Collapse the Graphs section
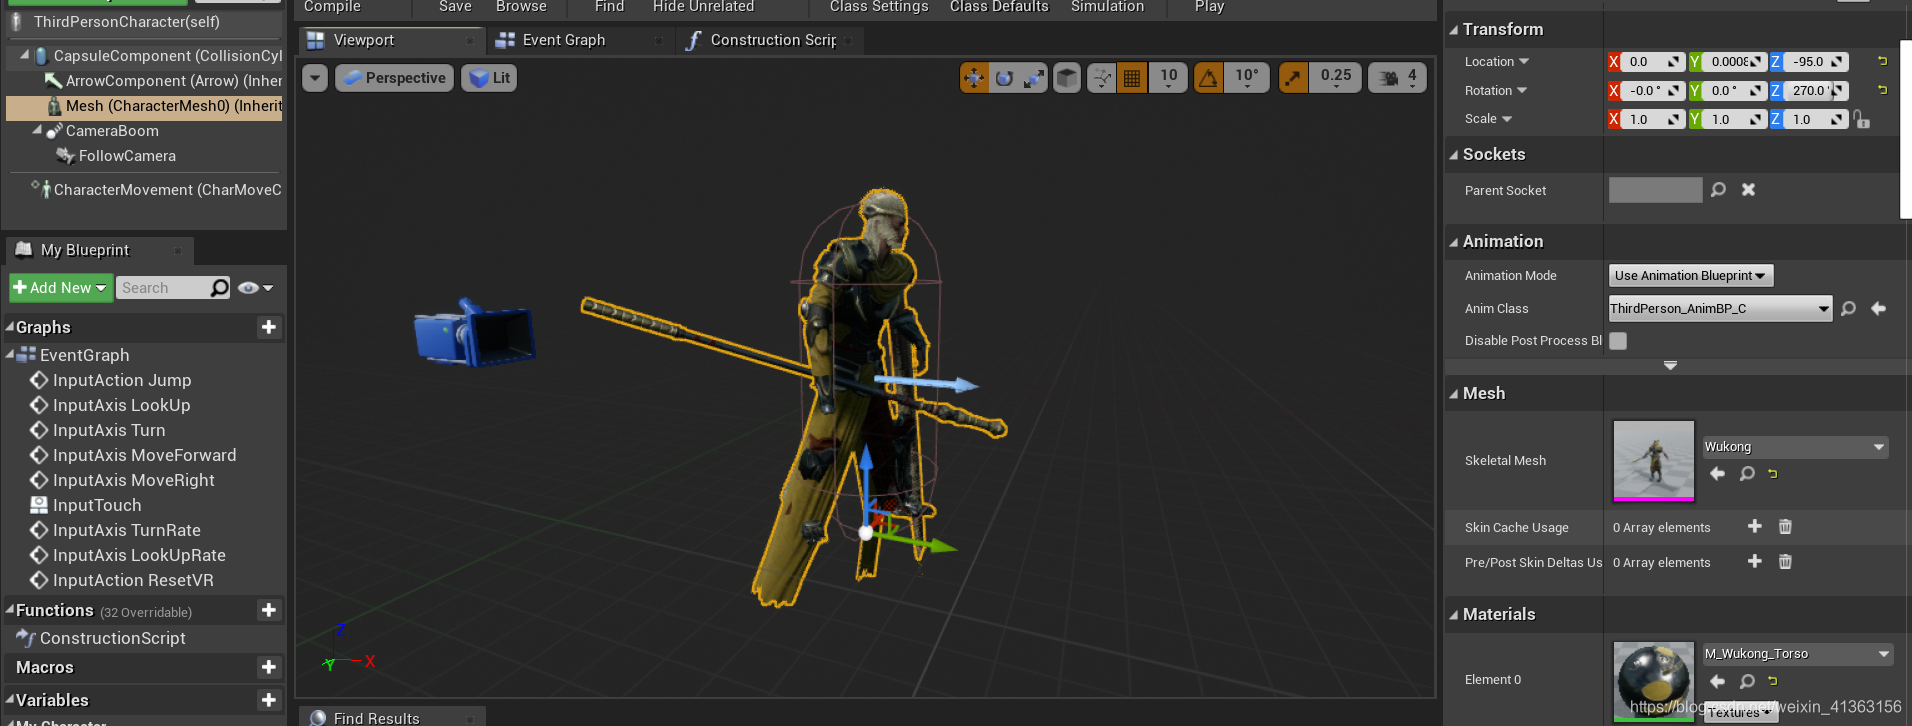This screenshot has width=1912, height=726. [10, 327]
